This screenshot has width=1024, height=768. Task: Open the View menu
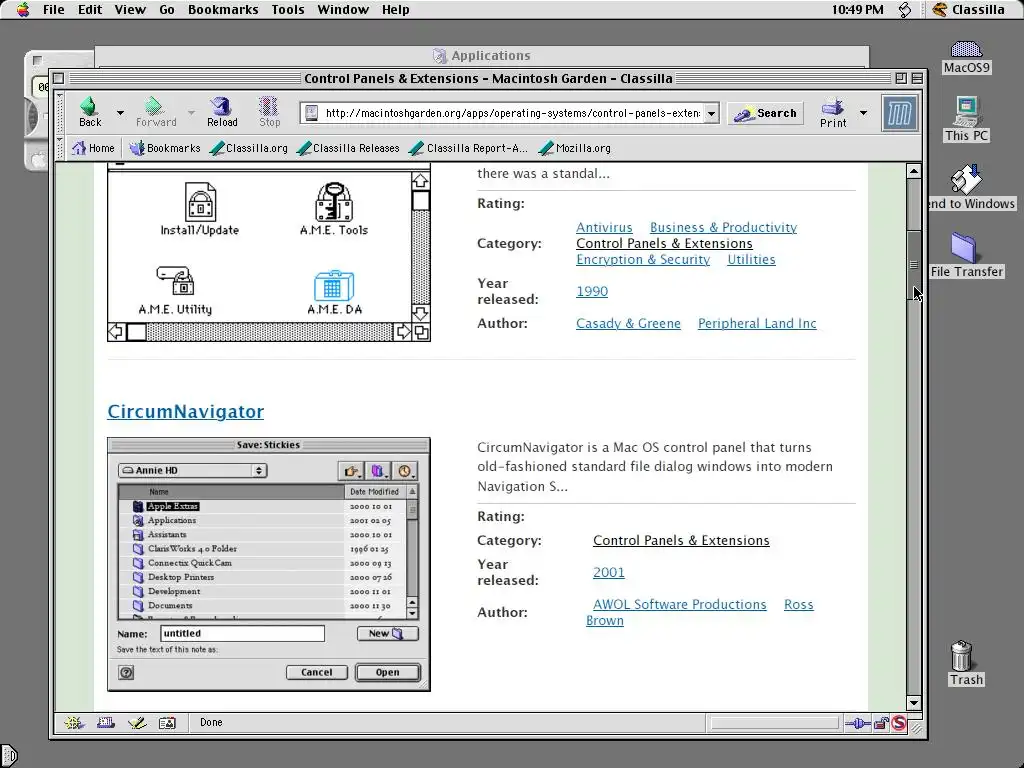click(x=130, y=9)
